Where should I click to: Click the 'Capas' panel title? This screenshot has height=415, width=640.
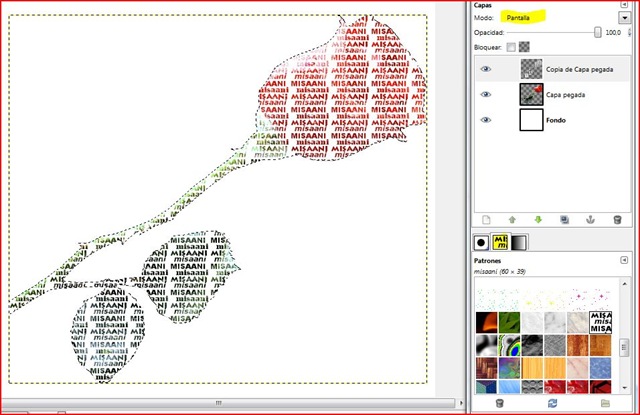(x=482, y=5)
